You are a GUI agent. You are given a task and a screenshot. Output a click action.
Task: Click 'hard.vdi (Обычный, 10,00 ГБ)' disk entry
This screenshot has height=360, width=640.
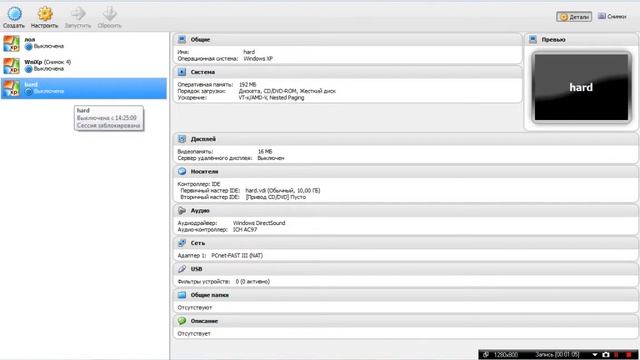click(x=282, y=191)
